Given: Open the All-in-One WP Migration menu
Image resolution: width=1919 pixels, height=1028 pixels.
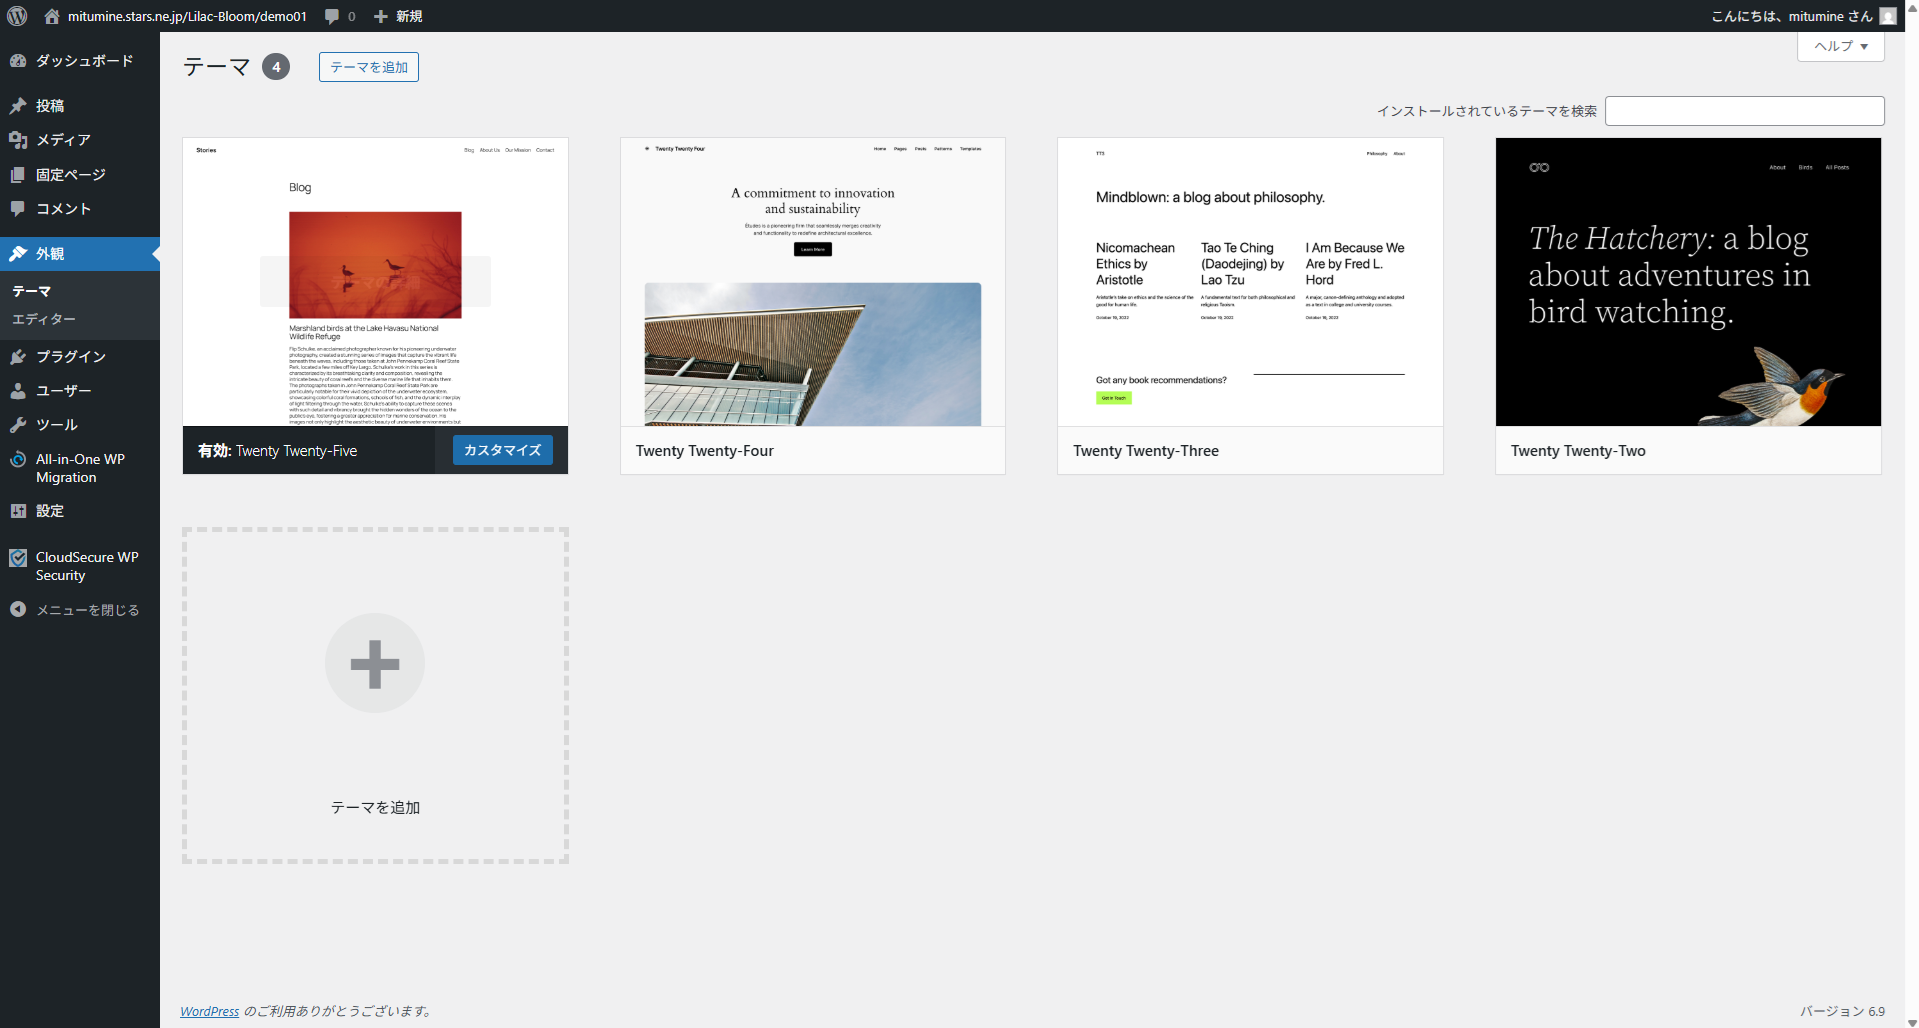Looking at the screenshot, I should tap(80, 468).
